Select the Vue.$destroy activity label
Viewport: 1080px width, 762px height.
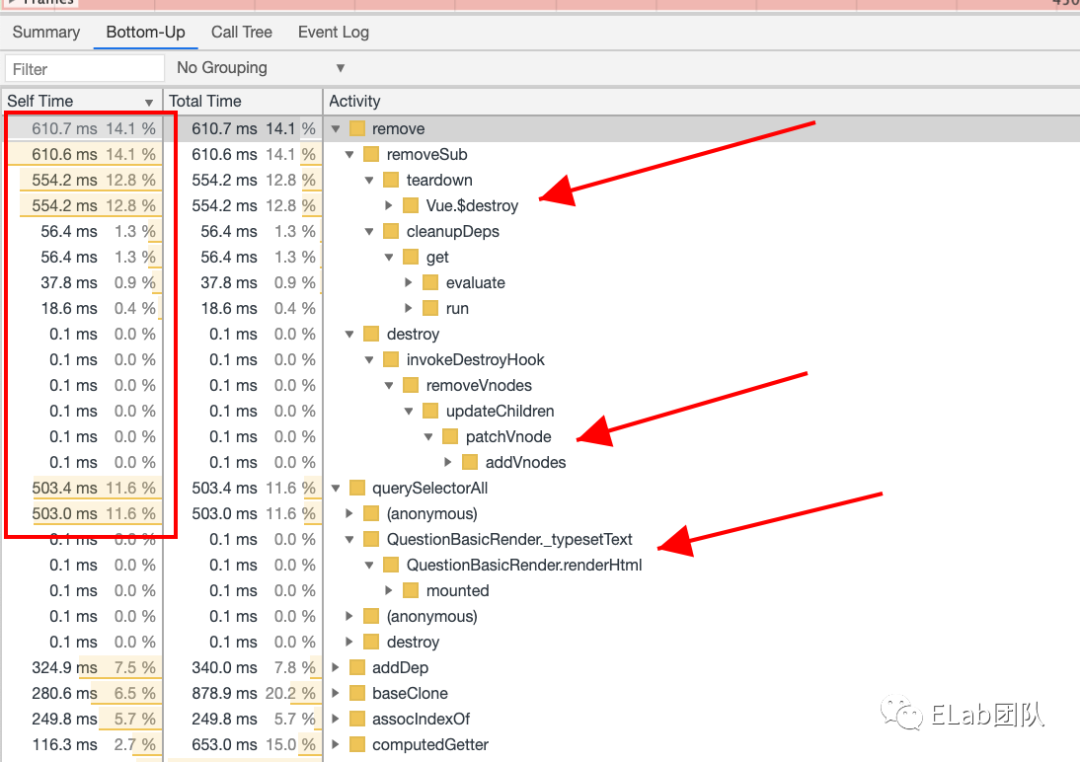472,205
